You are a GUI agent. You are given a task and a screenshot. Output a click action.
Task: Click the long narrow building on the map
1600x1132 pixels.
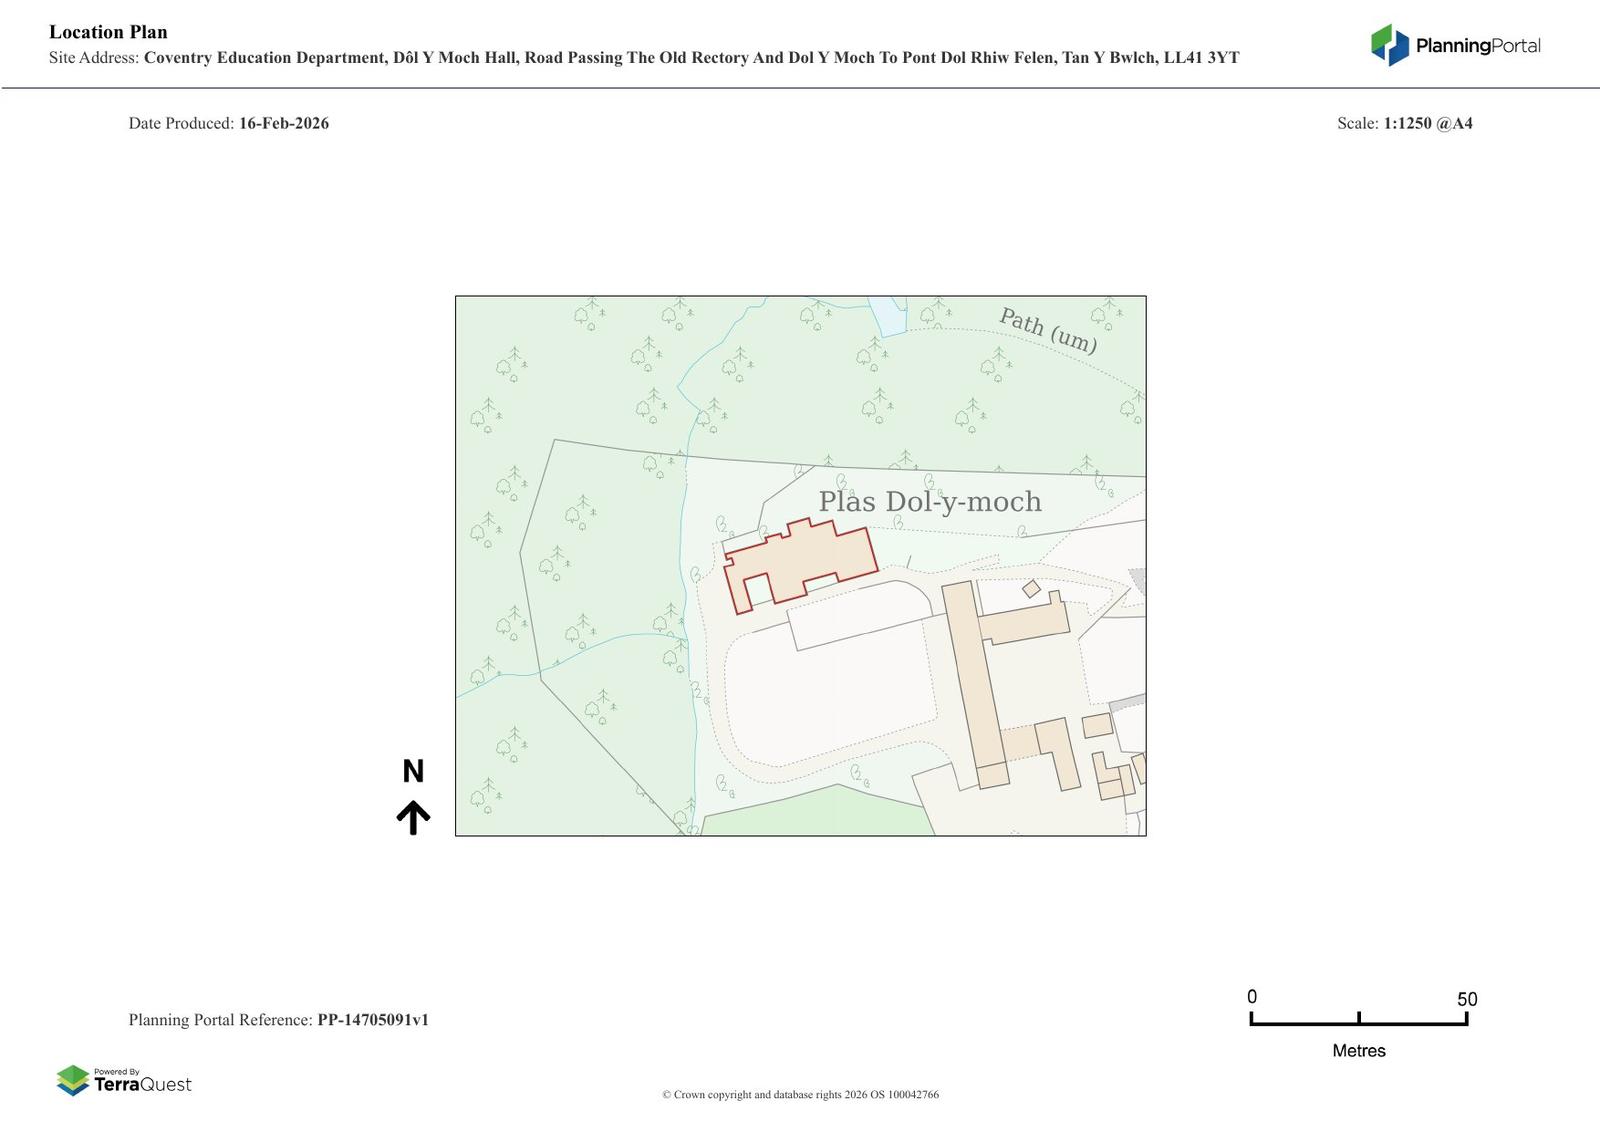[974, 680]
